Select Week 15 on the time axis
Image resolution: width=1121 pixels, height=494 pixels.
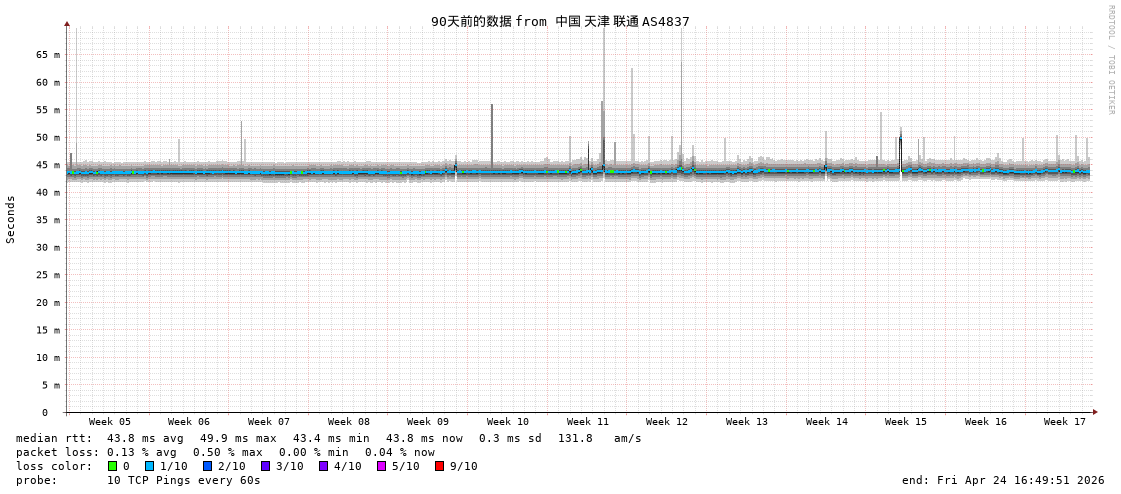pos(906,422)
